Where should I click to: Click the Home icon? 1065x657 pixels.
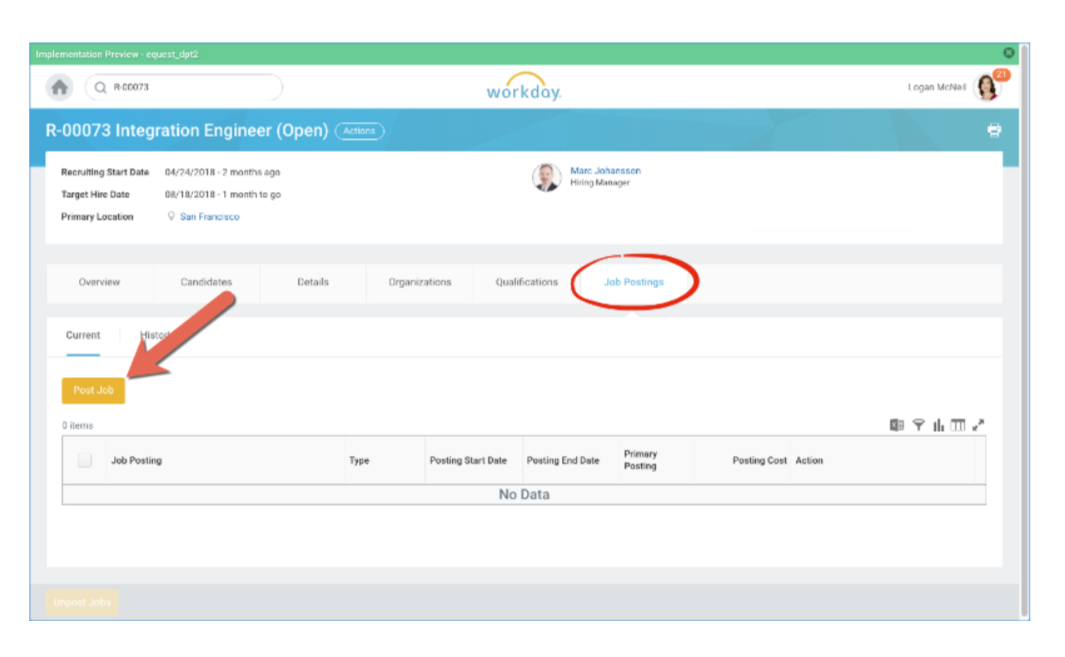pos(59,87)
